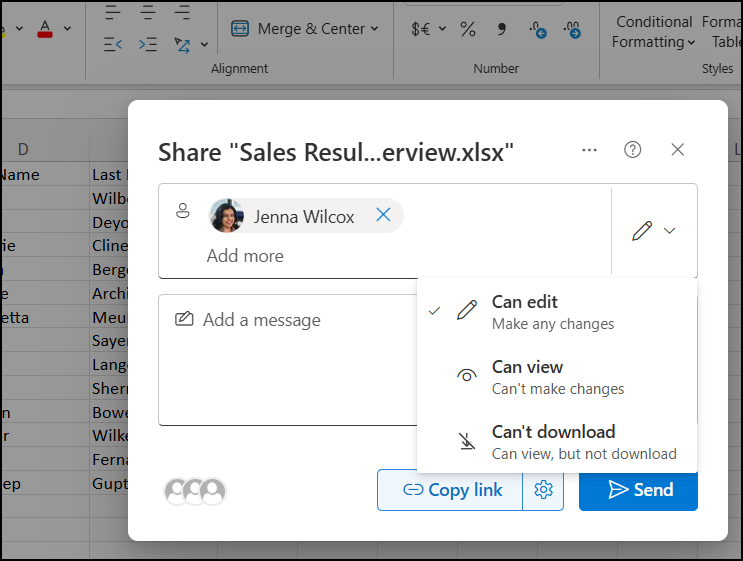Screen dimensions: 743x561
Task: Click the Merge & Center icon
Action: (240, 28)
